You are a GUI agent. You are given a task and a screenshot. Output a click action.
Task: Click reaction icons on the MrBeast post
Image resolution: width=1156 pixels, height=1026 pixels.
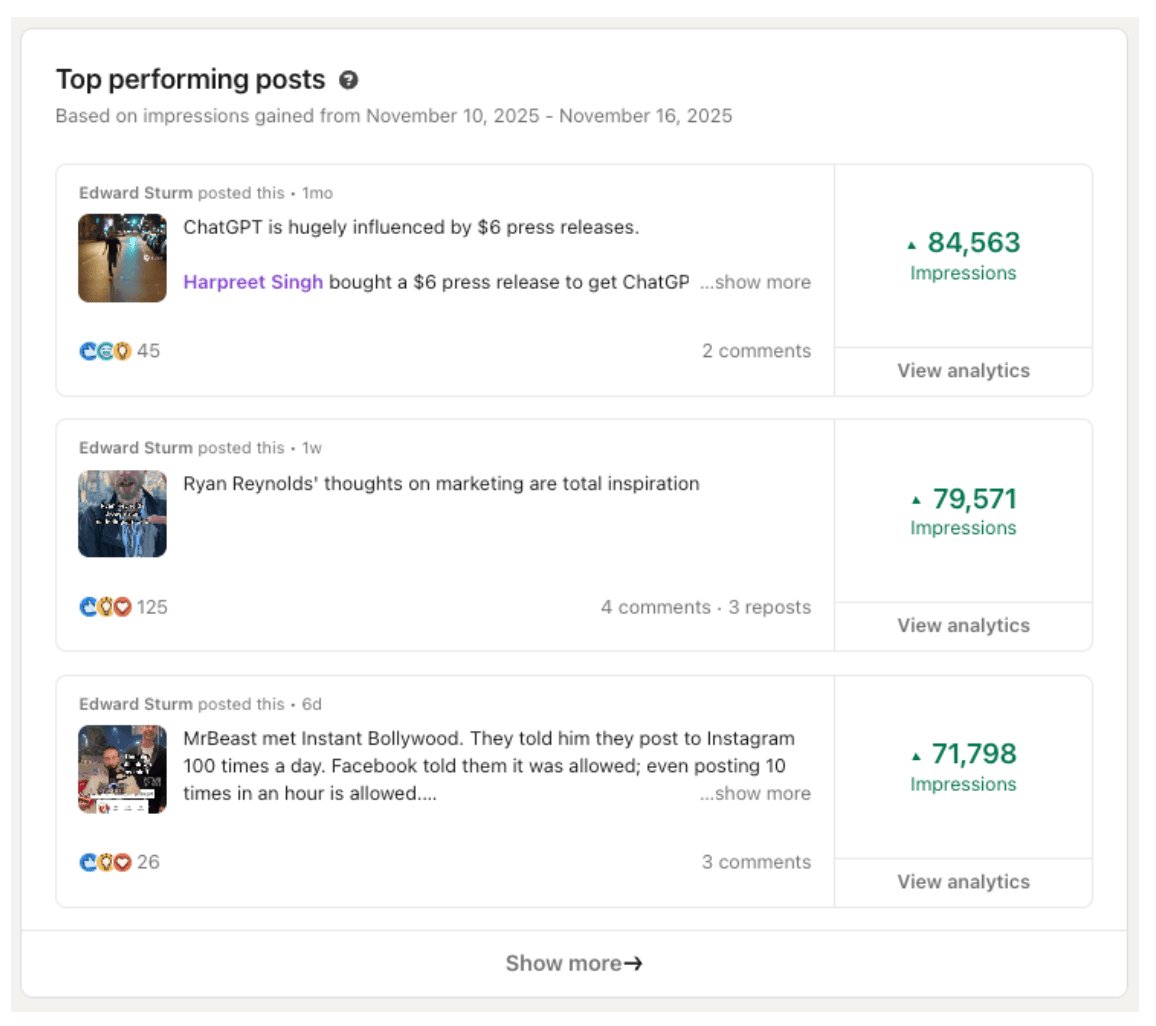(x=105, y=862)
